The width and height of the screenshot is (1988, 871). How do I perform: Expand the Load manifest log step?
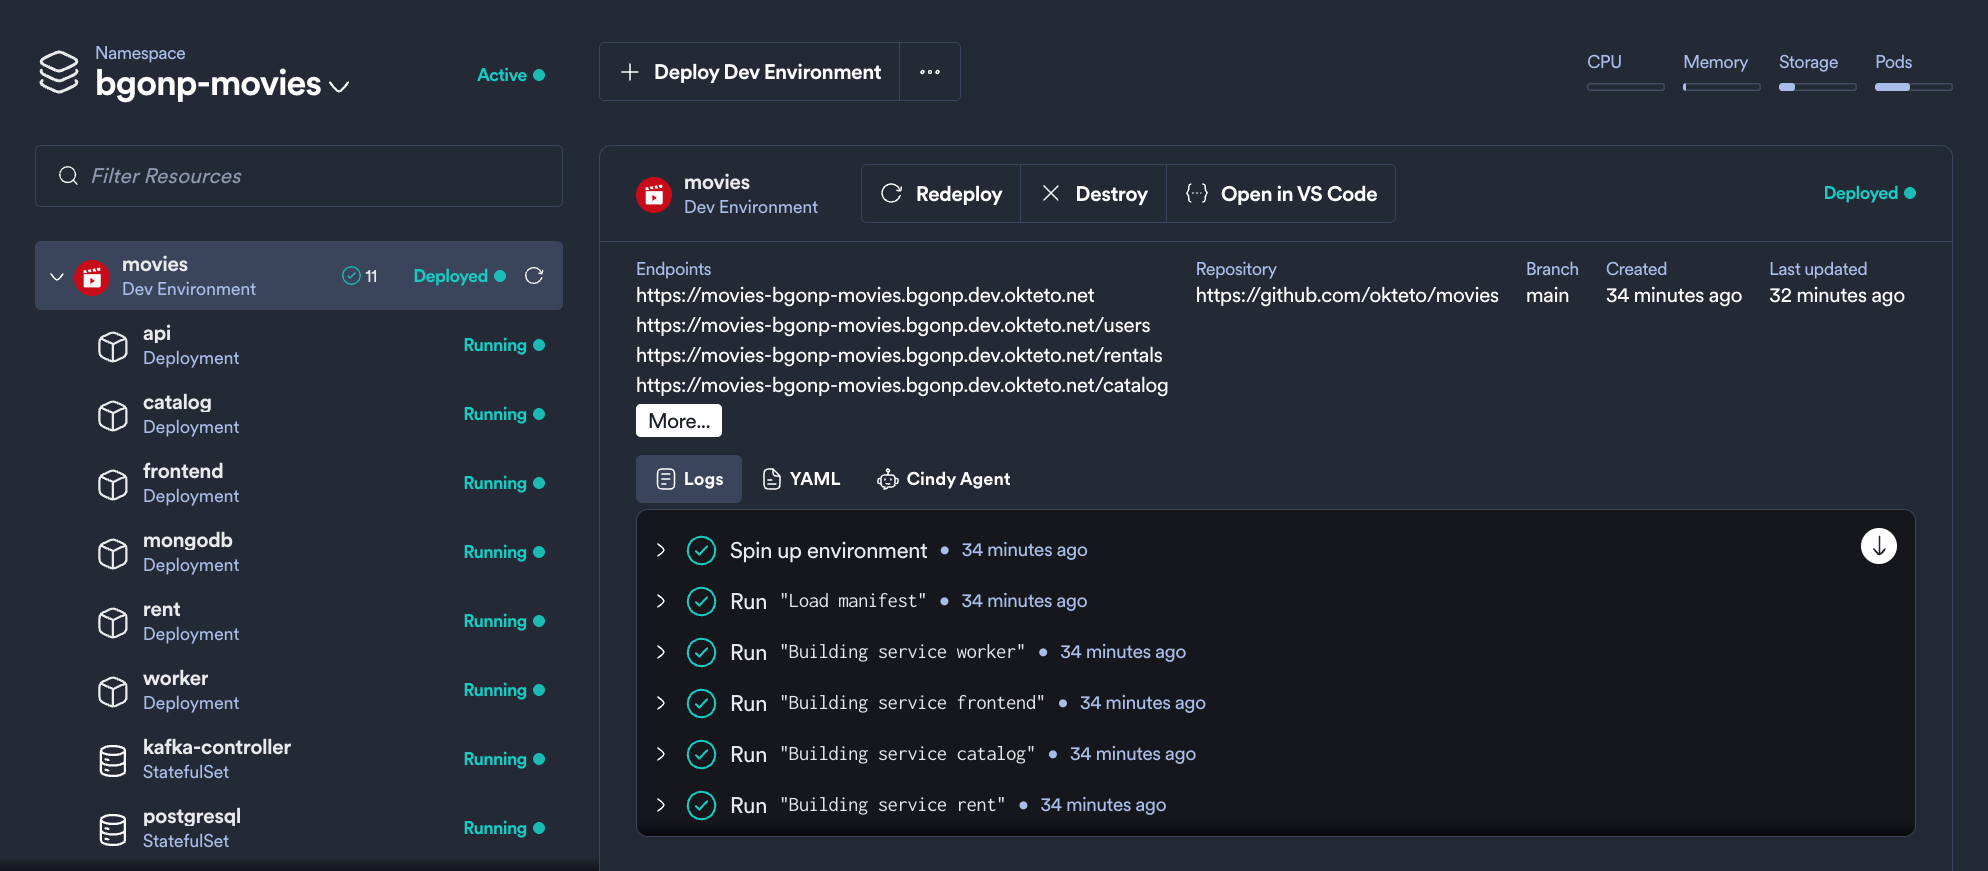(661, 601)
